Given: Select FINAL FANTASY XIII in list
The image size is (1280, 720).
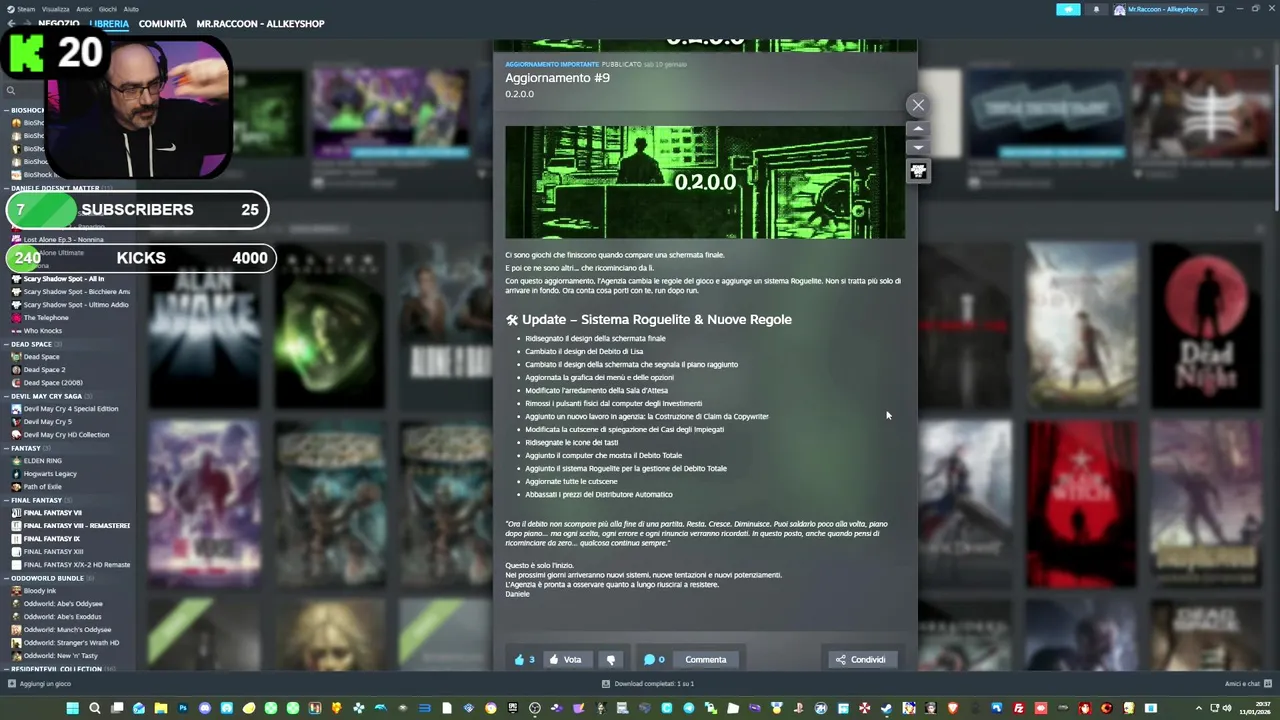Looking at the screenshot, I should tap(53, 552).
